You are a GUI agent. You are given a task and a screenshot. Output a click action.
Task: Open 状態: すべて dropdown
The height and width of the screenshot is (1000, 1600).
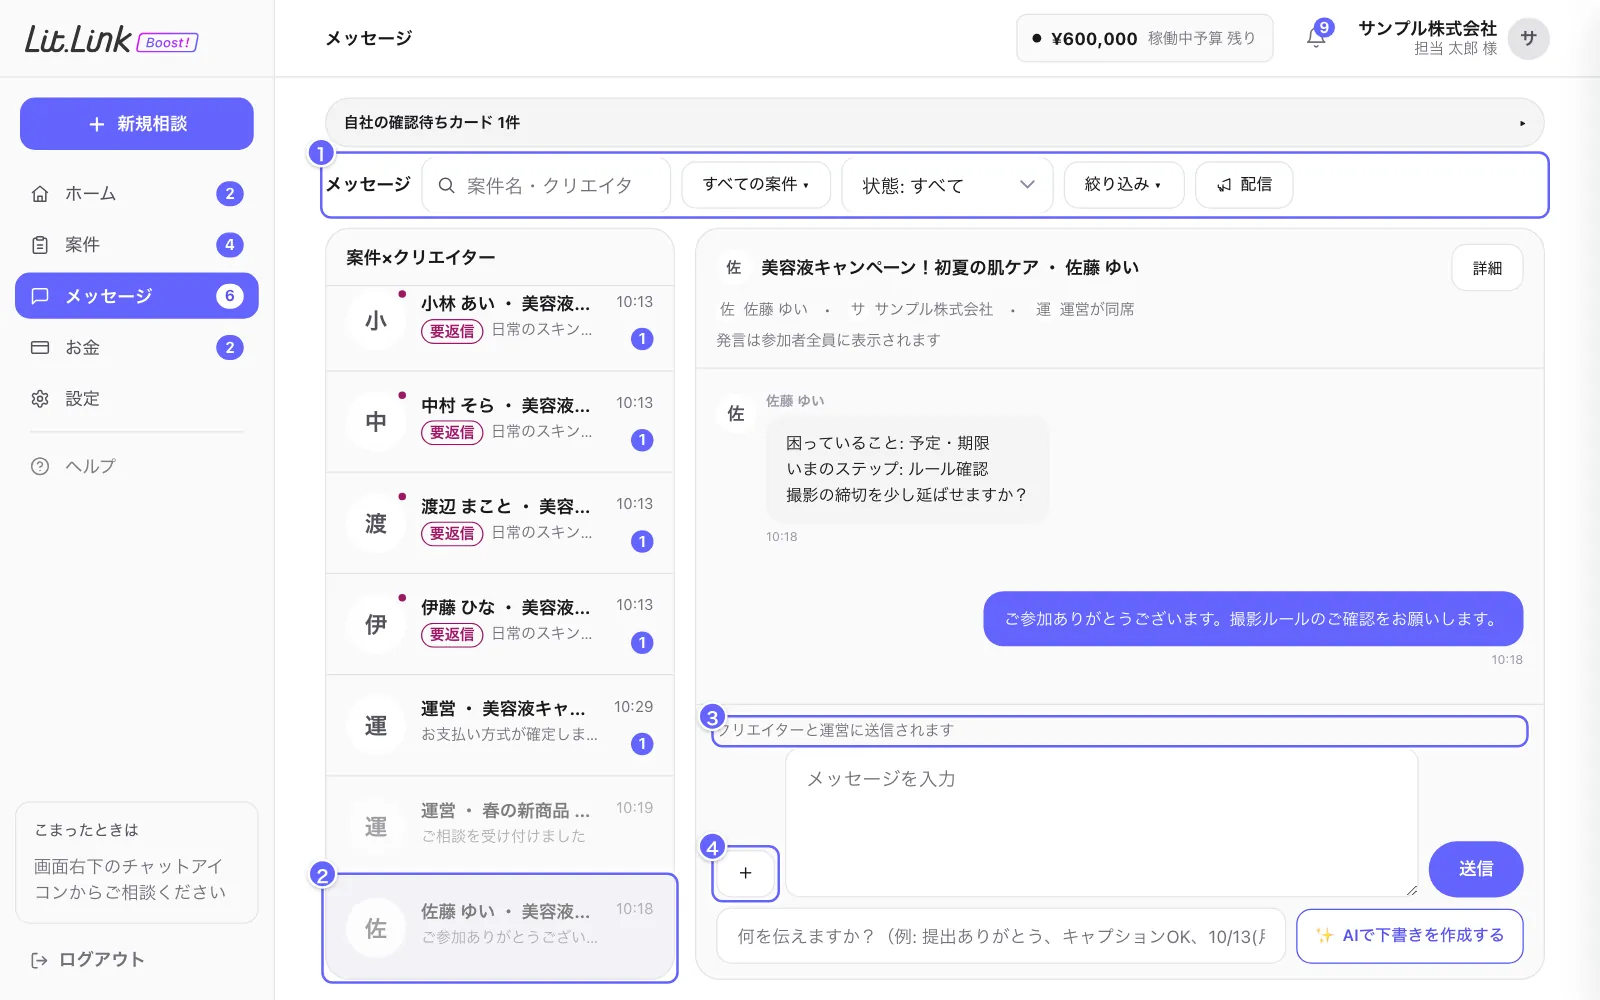coord(948,186)
